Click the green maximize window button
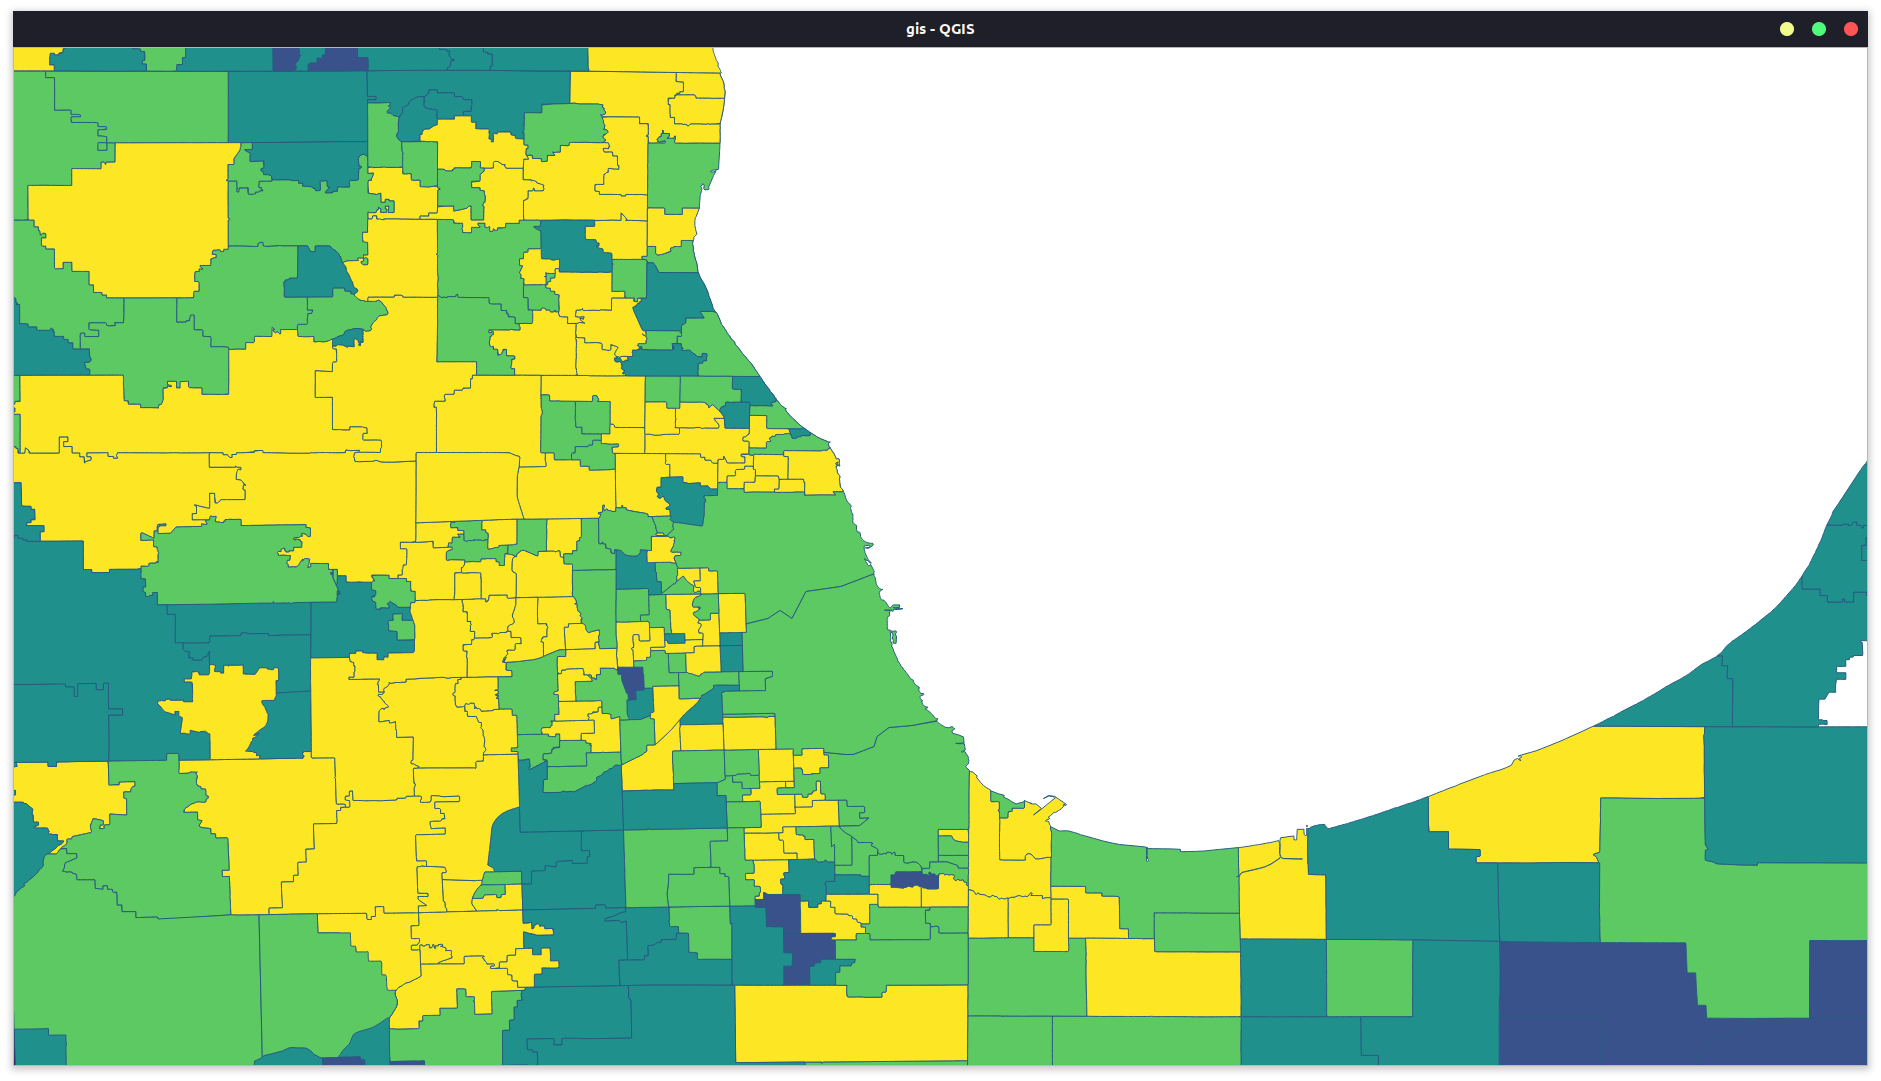This screenshot has height=1081, width=1881. click(x=1819, y=29)
